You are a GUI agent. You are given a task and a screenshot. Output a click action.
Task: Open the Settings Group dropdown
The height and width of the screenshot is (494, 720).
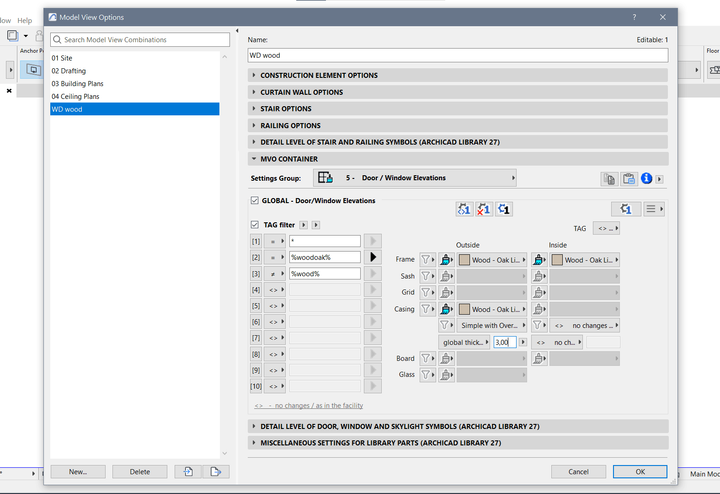(416, 178)
